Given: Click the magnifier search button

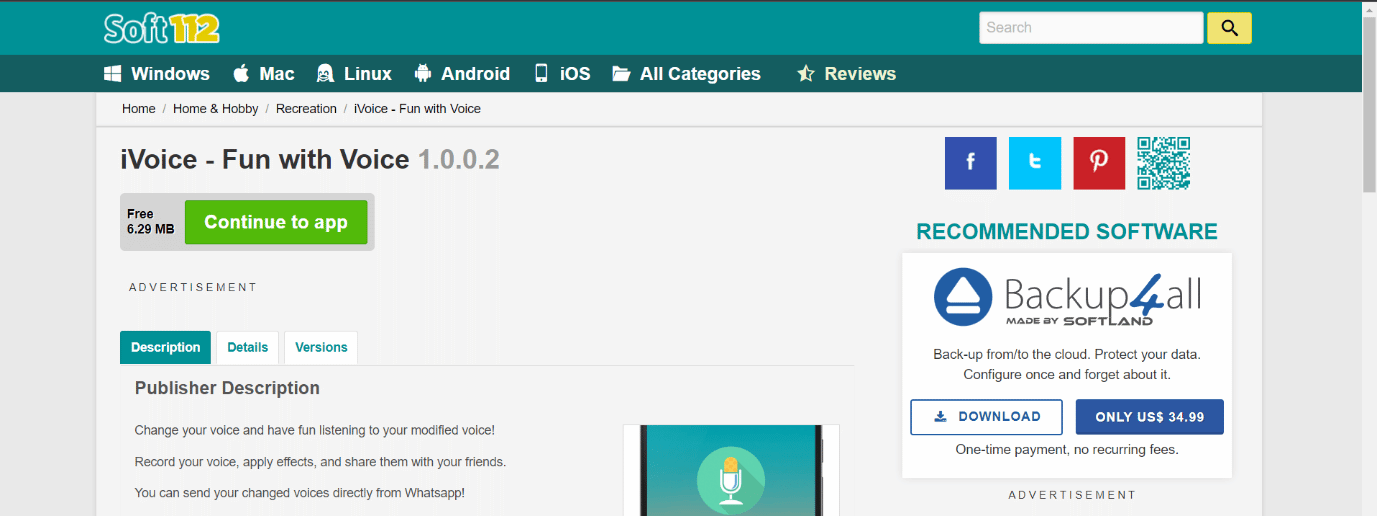Looking at the screenshot, I should coord(1229,28).
